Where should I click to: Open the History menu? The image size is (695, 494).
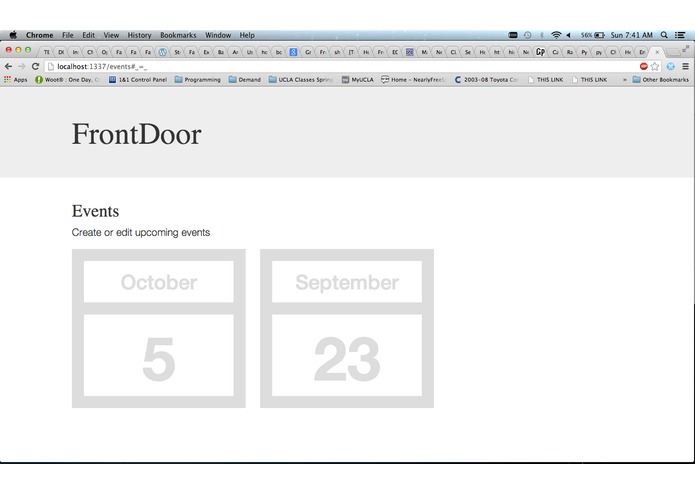tap(140, 35)
